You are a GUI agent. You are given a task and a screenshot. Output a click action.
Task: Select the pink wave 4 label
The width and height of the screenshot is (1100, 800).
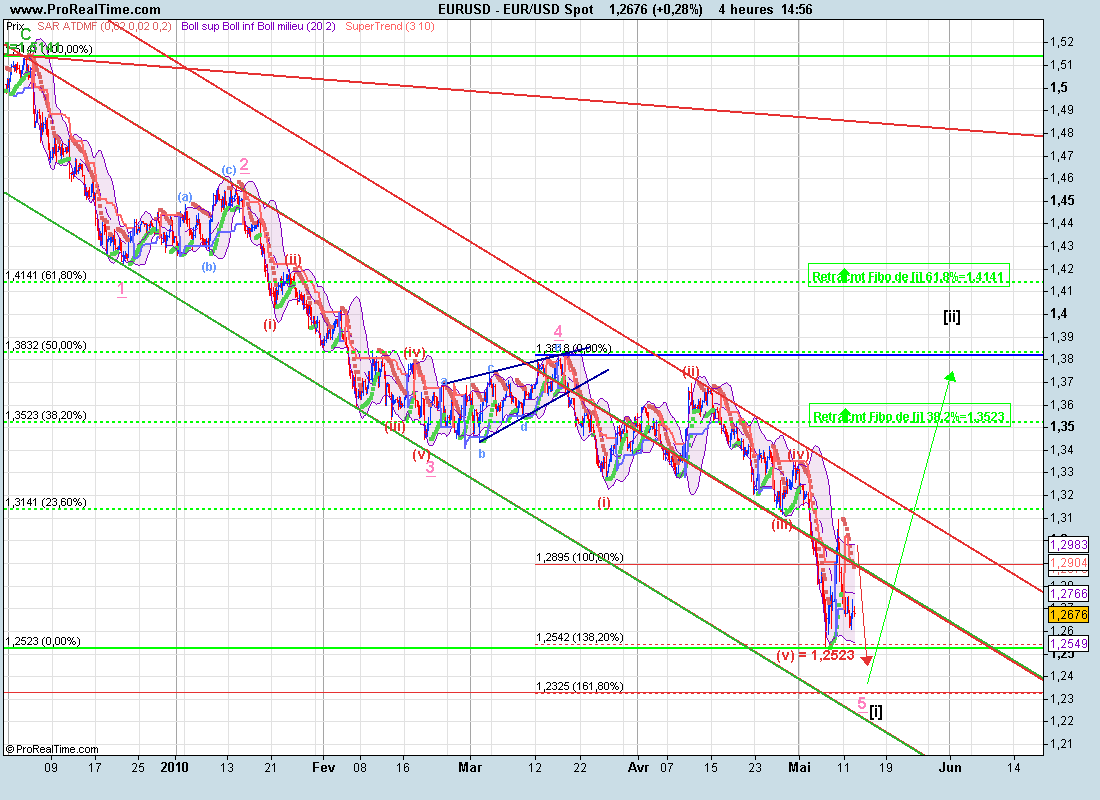(x=558, y=332)
